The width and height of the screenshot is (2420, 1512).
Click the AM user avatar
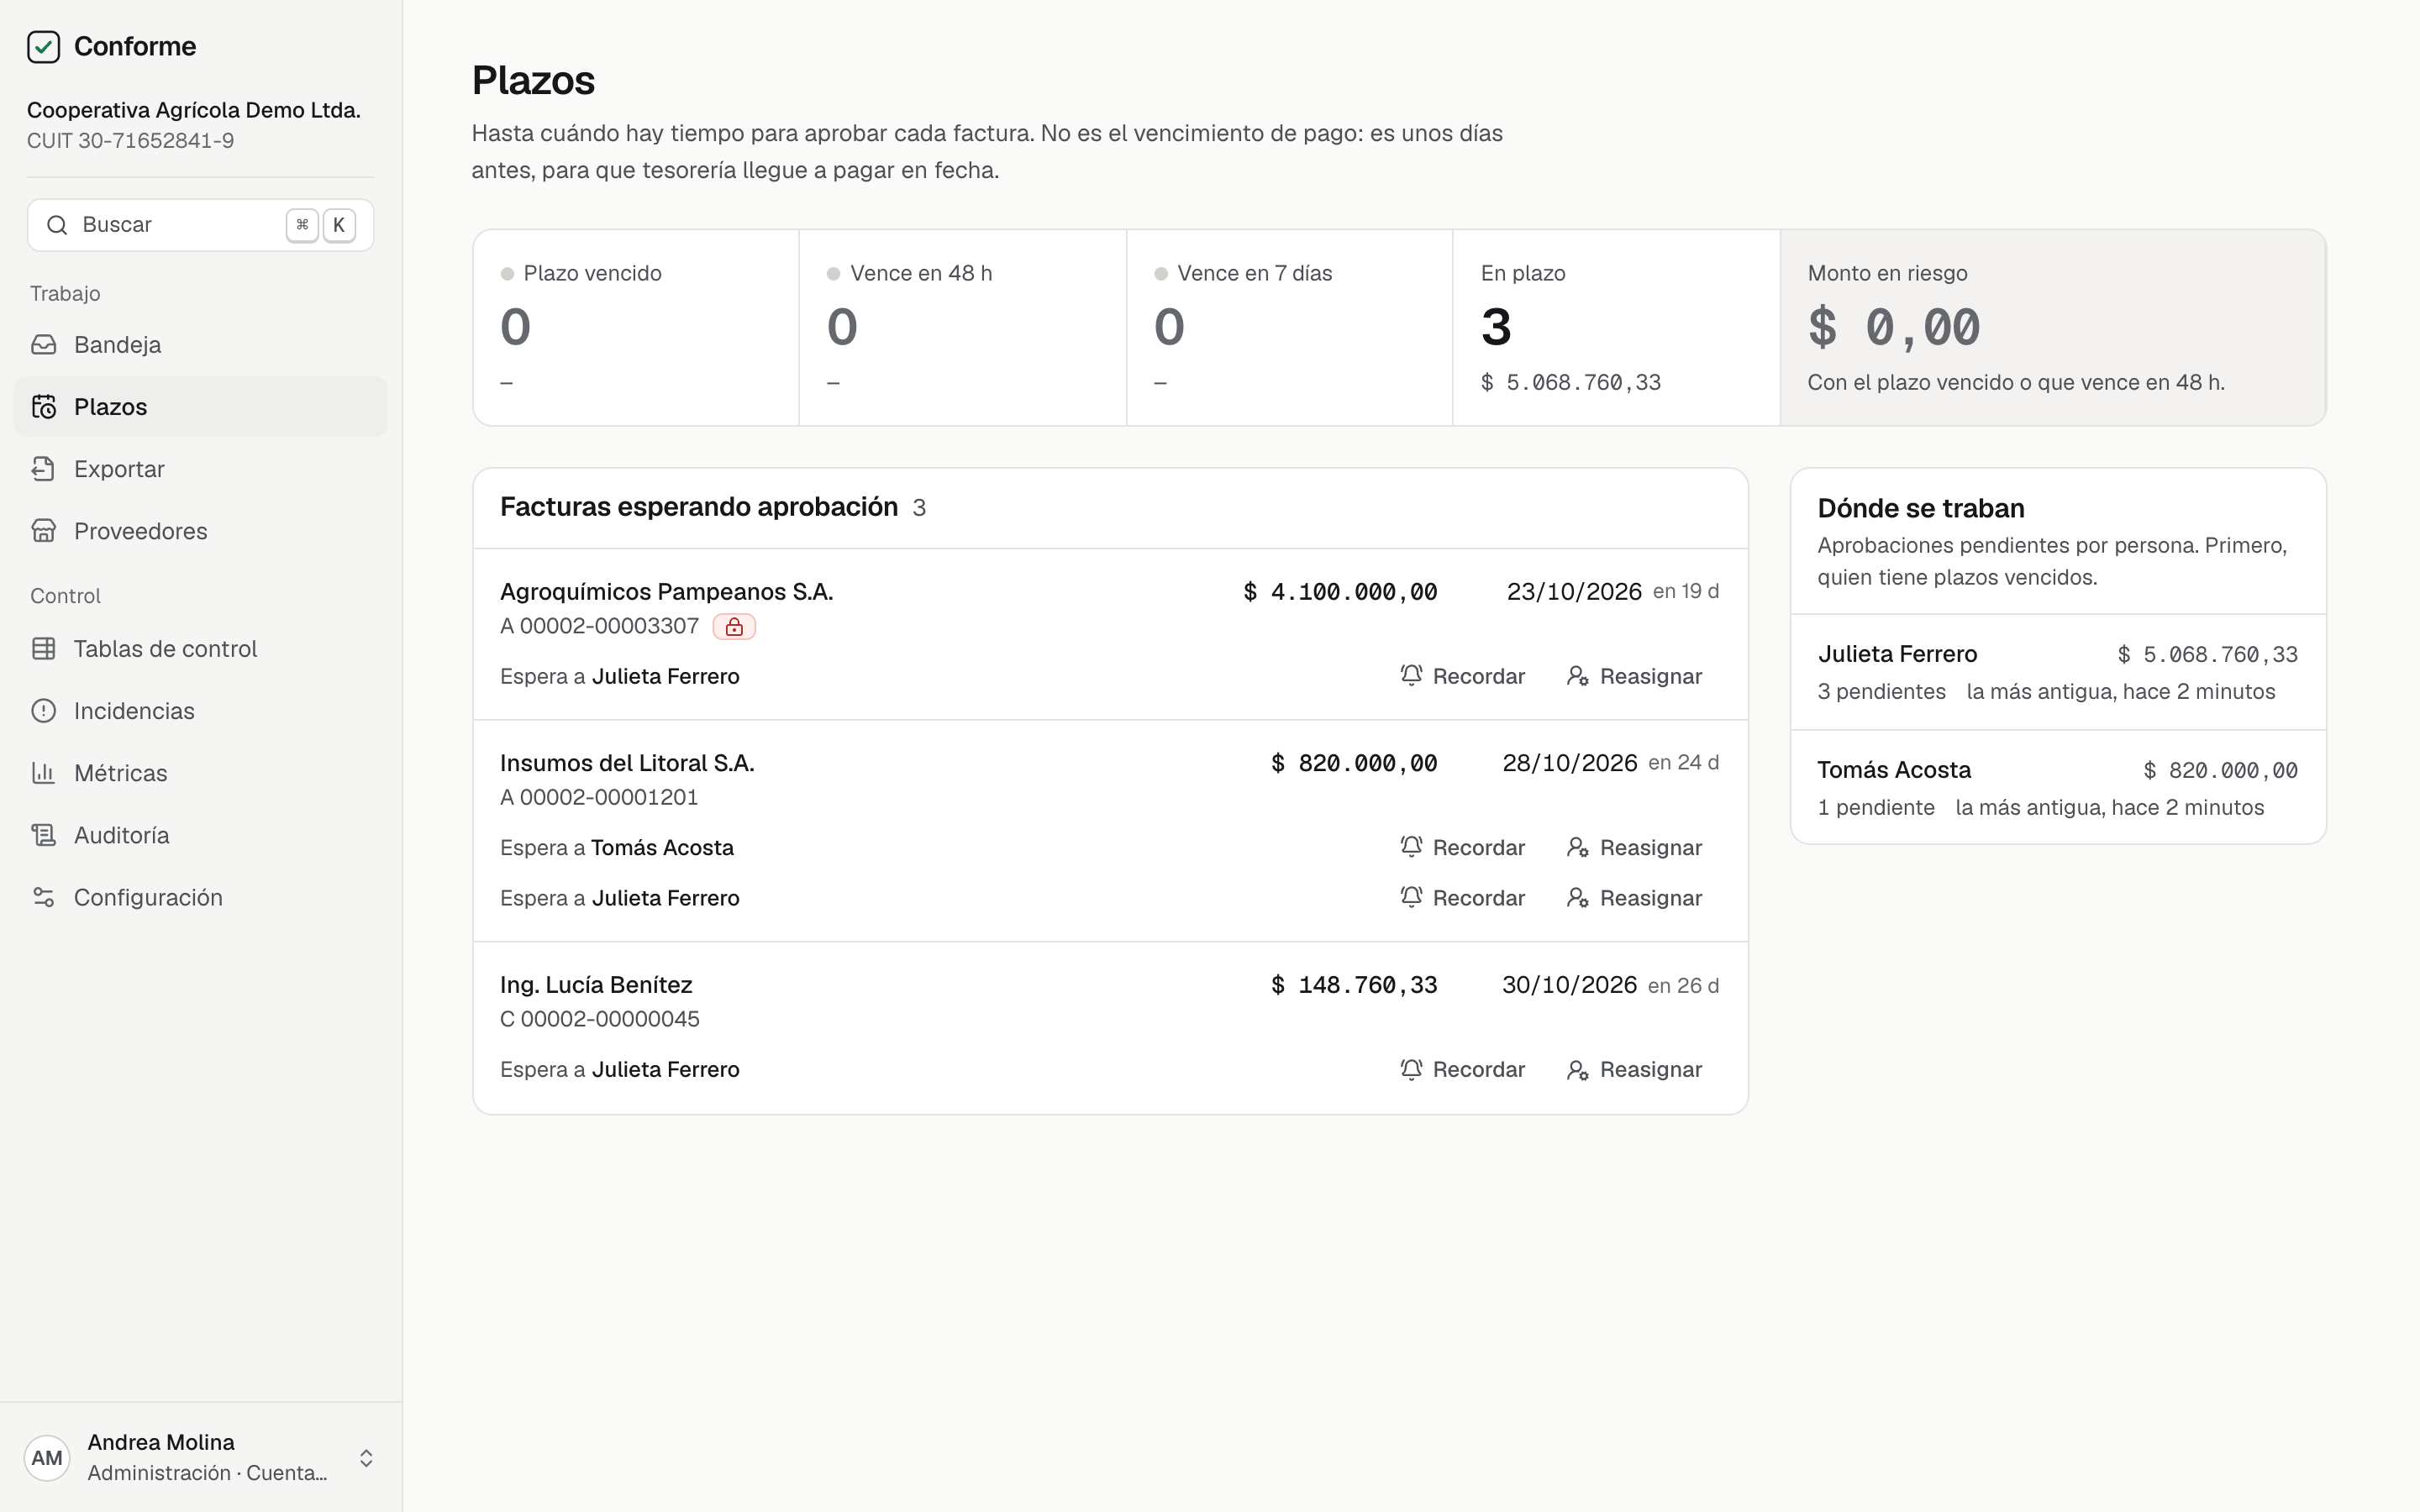[47, 1458]
